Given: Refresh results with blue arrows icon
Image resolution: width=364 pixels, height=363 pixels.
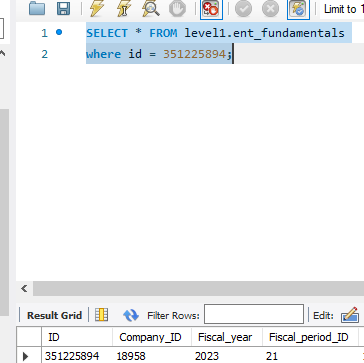Looking at the screenshot, I should tap(131, 315).
